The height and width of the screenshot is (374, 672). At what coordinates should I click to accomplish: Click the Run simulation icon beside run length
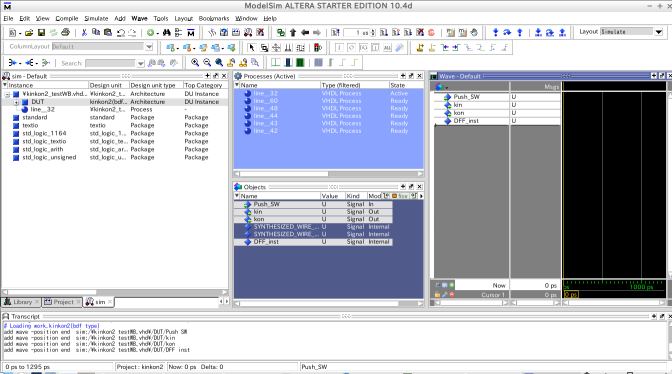[x=384, y=33]
